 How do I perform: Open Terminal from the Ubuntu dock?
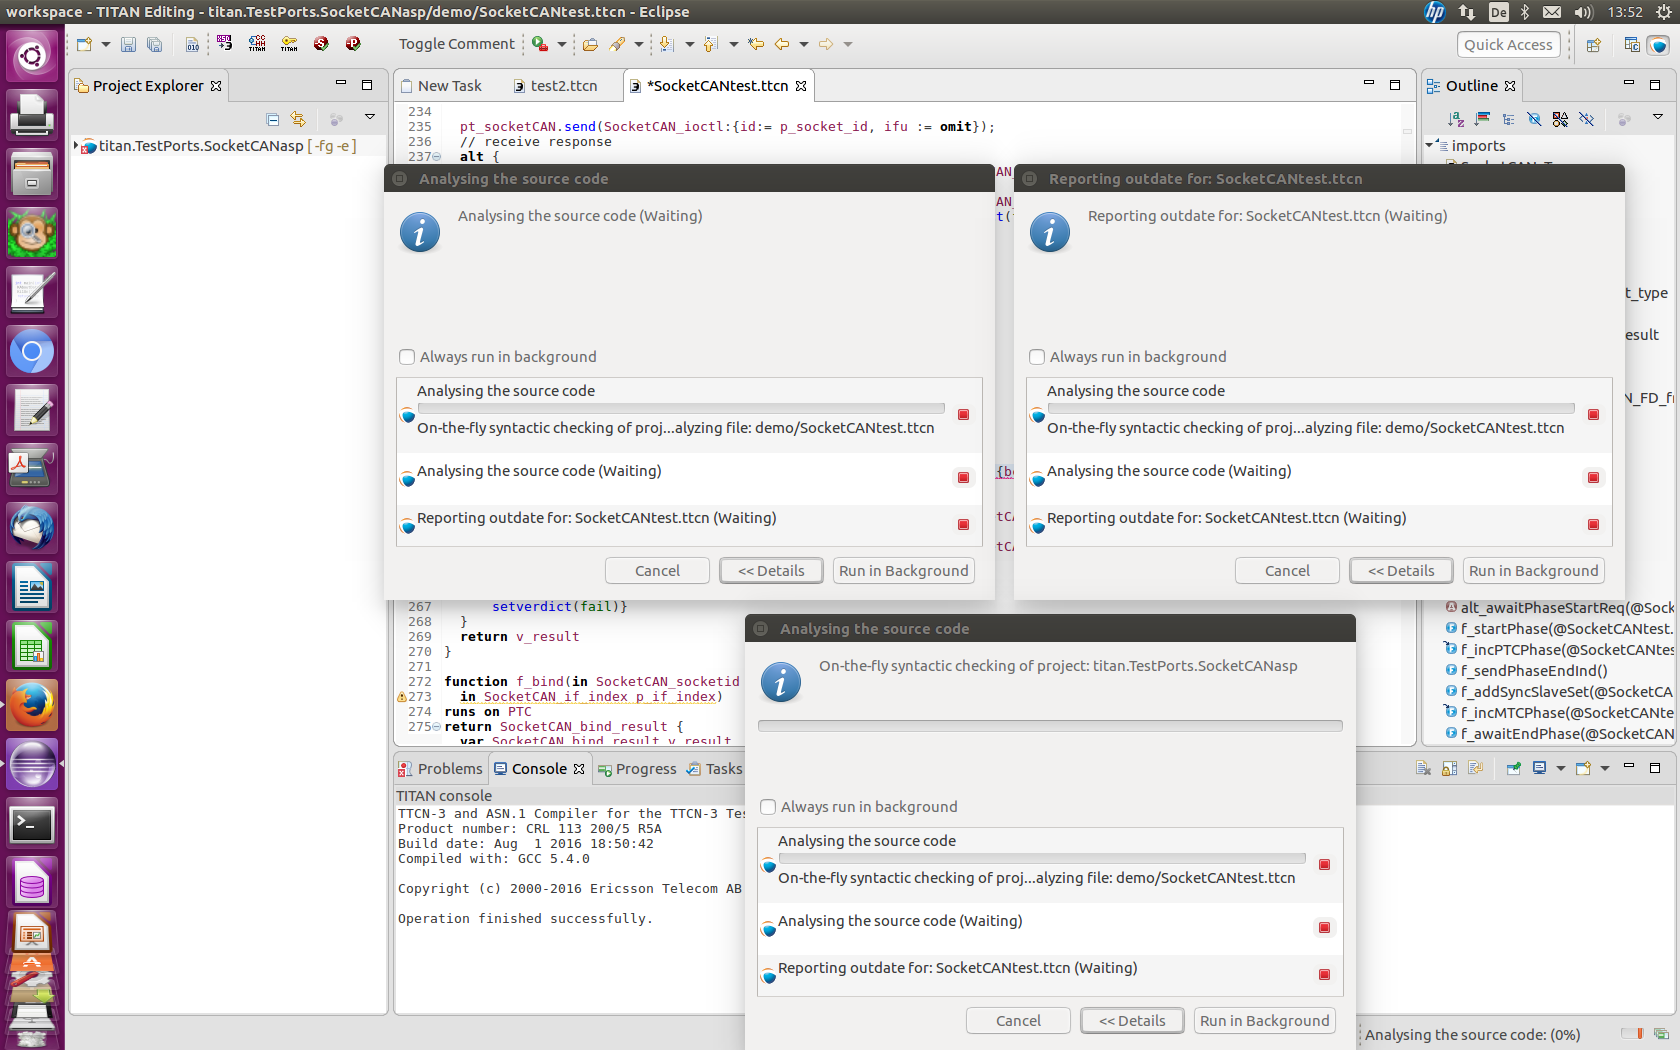(x=31, y=824)
